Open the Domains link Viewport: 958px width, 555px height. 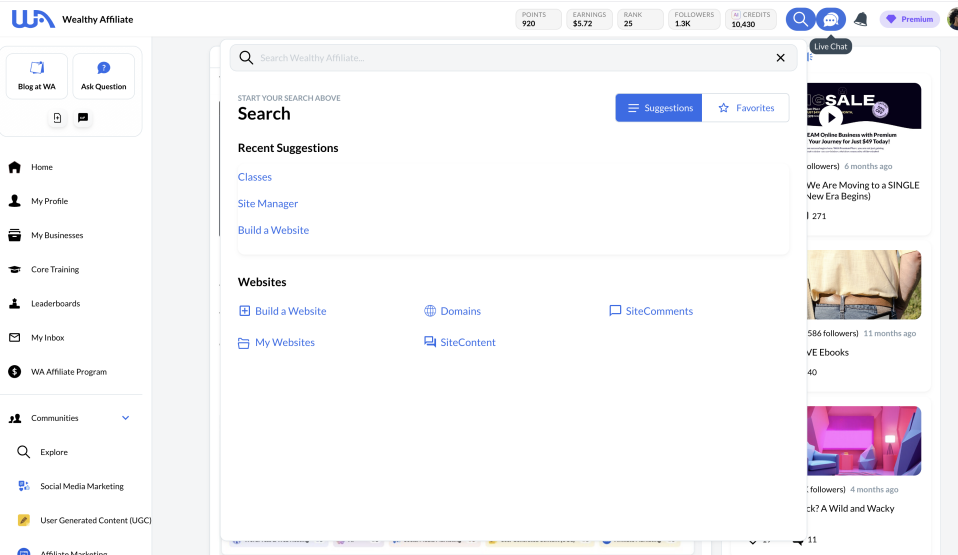[x=461, y=311]
